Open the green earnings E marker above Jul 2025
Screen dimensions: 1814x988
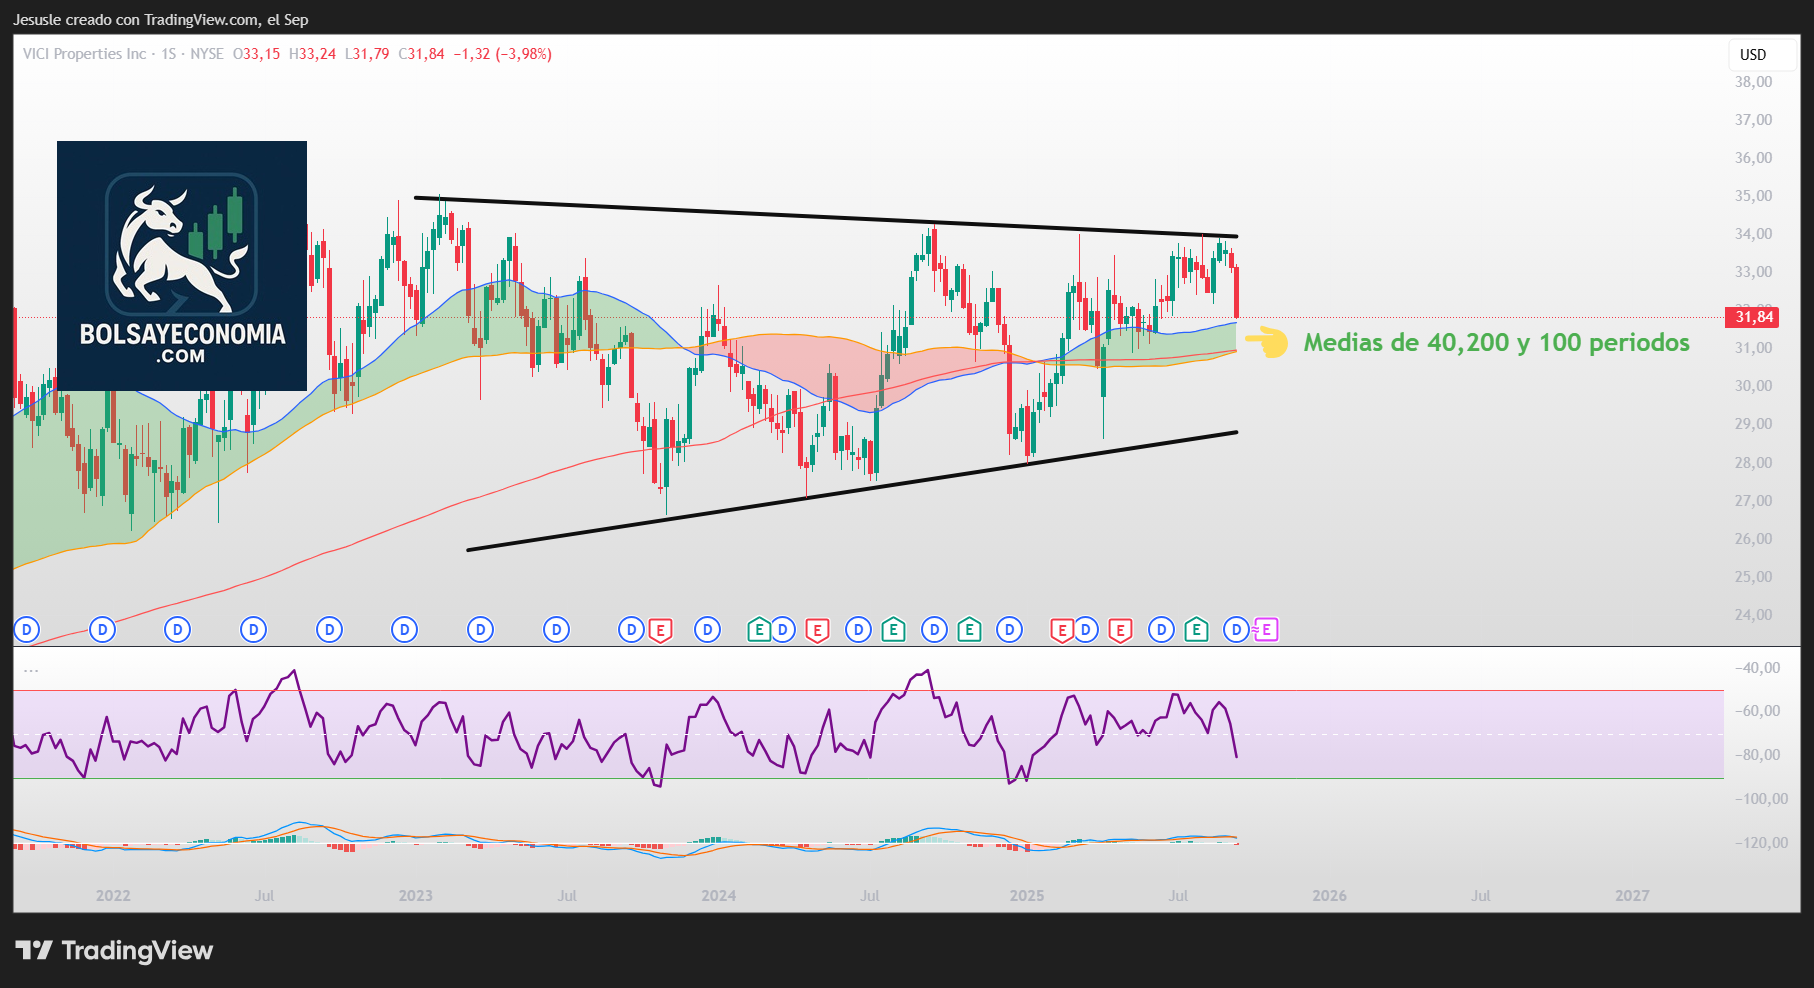coord(1196,630)
